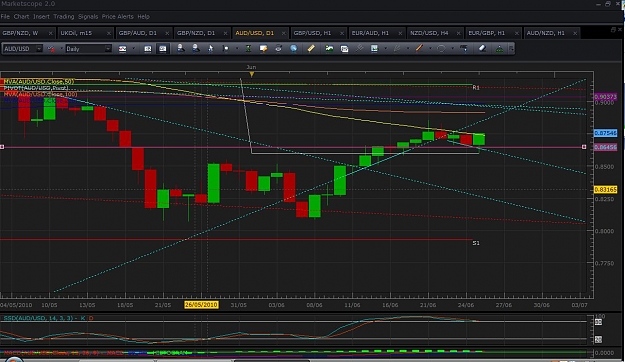
Task: Expand the template icon dropdown arrow
Action: [x=385, y=49]
